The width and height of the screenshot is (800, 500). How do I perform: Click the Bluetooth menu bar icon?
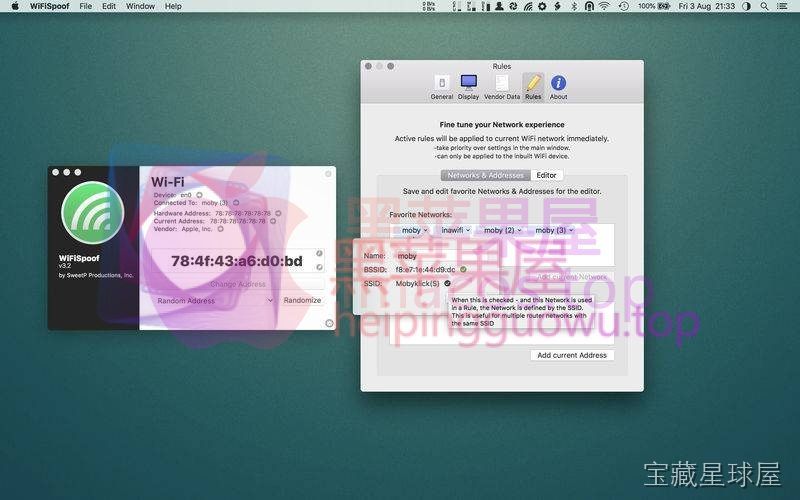[574, 6]
